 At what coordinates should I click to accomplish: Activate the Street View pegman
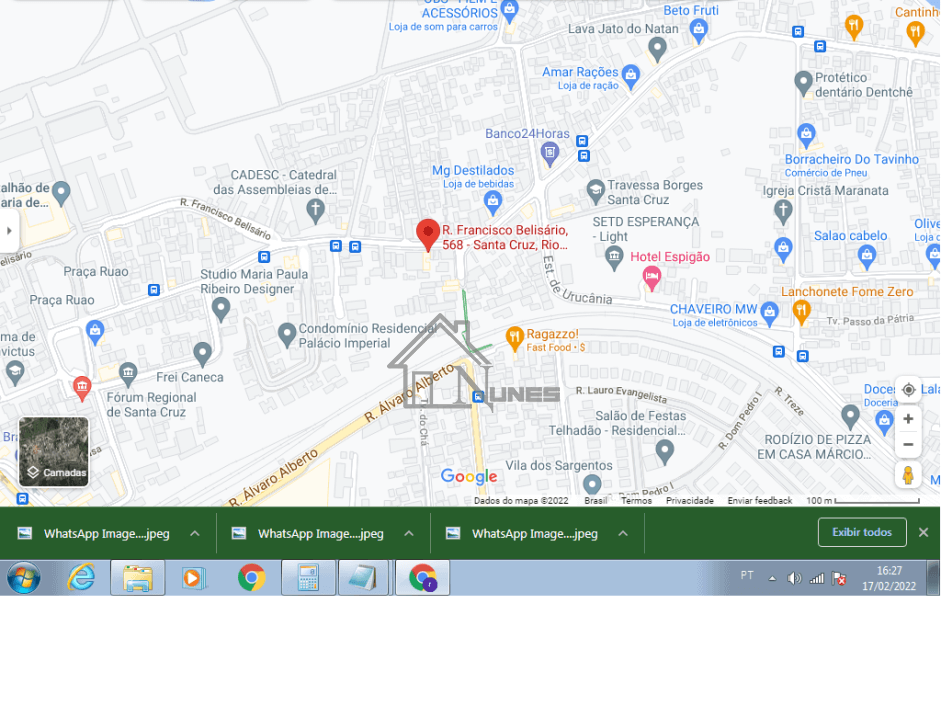click(908, 475)
